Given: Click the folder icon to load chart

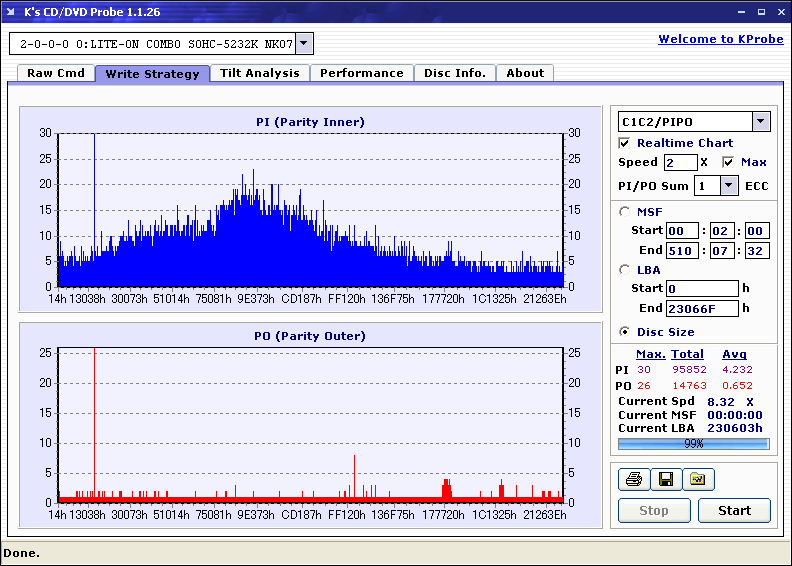Looking at the screenshot, I should click(x=698, y=480).
